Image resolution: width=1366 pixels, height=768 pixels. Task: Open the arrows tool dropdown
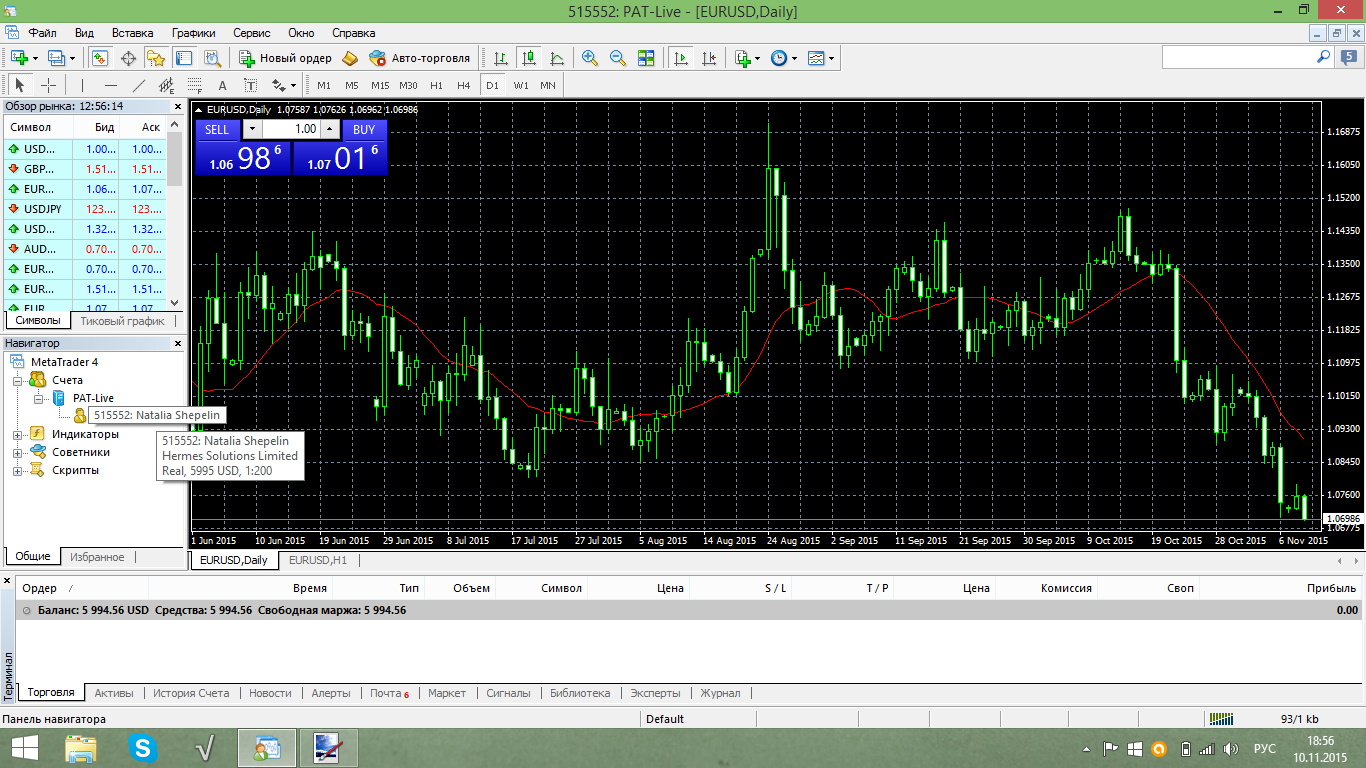click(294, 85)
